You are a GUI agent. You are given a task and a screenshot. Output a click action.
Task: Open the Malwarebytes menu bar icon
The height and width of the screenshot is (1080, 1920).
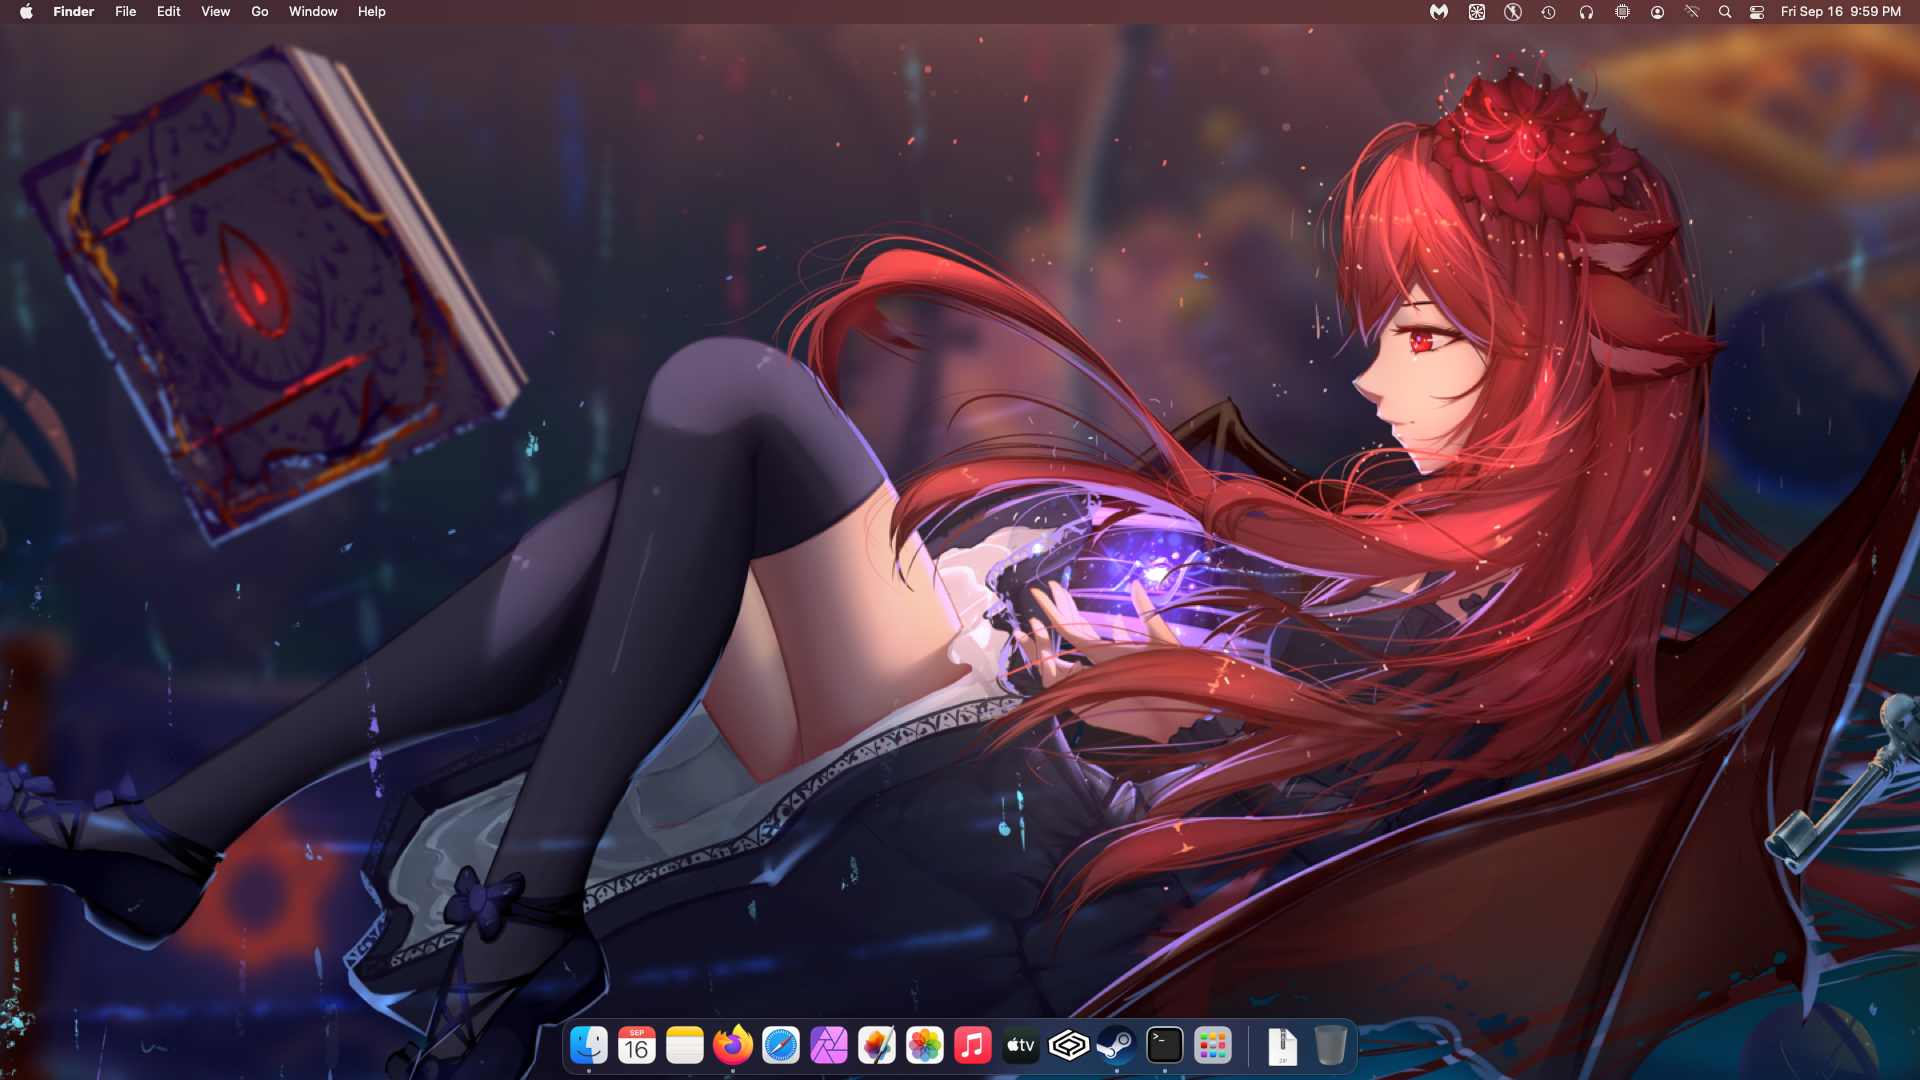coord(1439,12)
